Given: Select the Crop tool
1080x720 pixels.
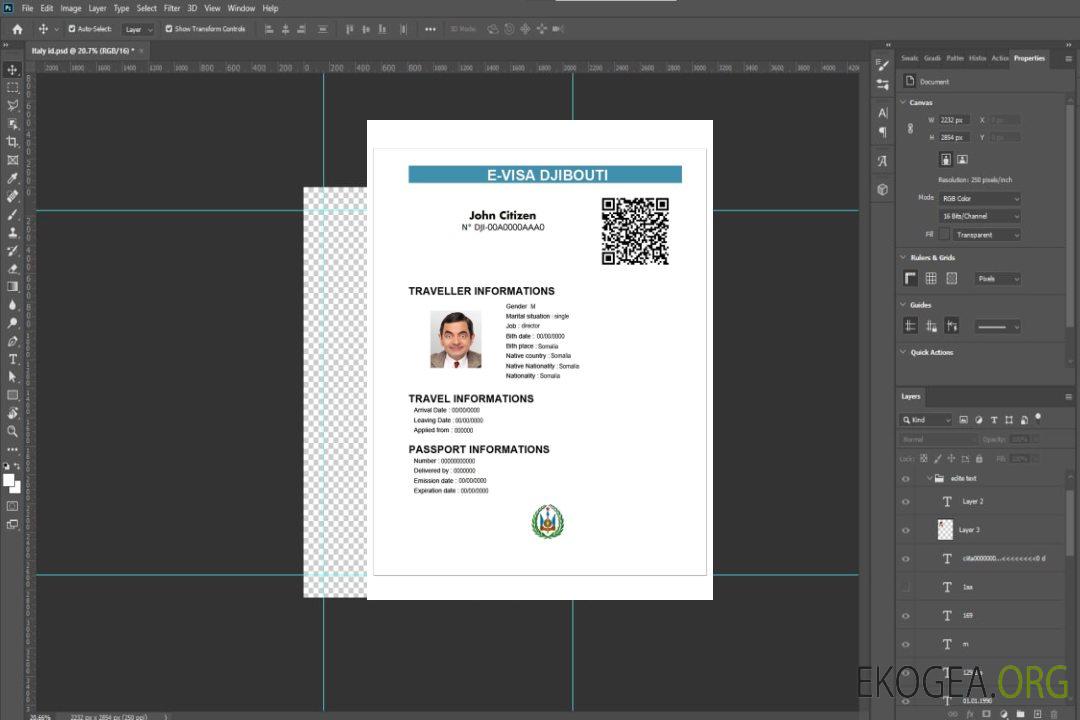Looking at the screenshot, I should coord(12,142).
